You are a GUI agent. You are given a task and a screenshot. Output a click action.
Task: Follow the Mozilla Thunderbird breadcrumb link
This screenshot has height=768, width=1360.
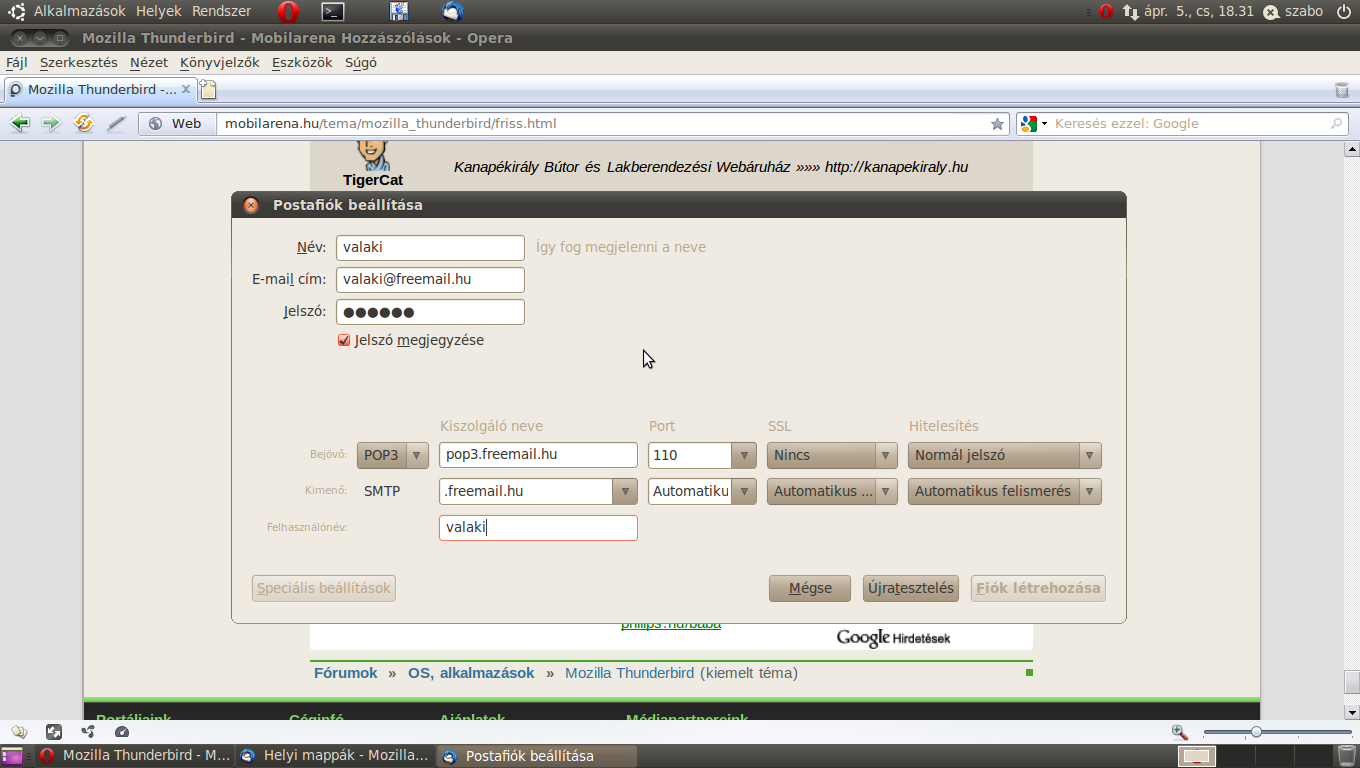(629, 673)
